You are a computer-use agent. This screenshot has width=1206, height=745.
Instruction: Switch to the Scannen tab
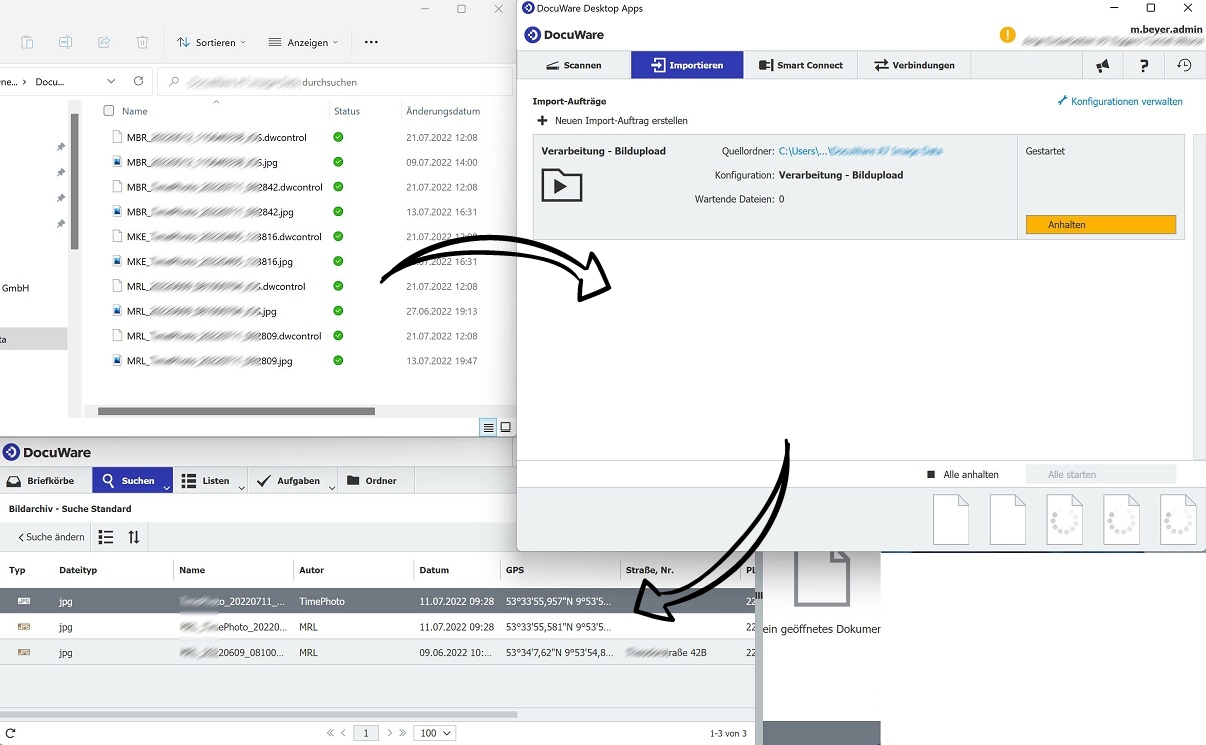pos(573,65)
